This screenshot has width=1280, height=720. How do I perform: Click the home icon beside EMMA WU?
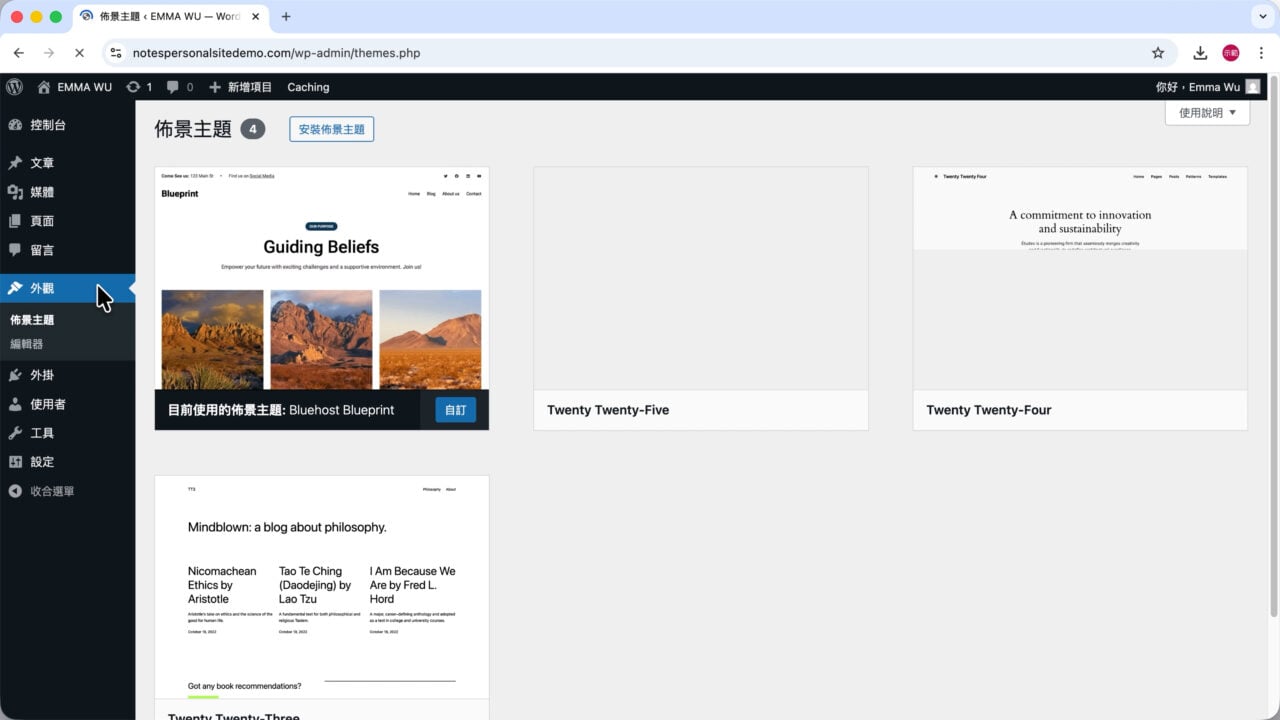43,87
